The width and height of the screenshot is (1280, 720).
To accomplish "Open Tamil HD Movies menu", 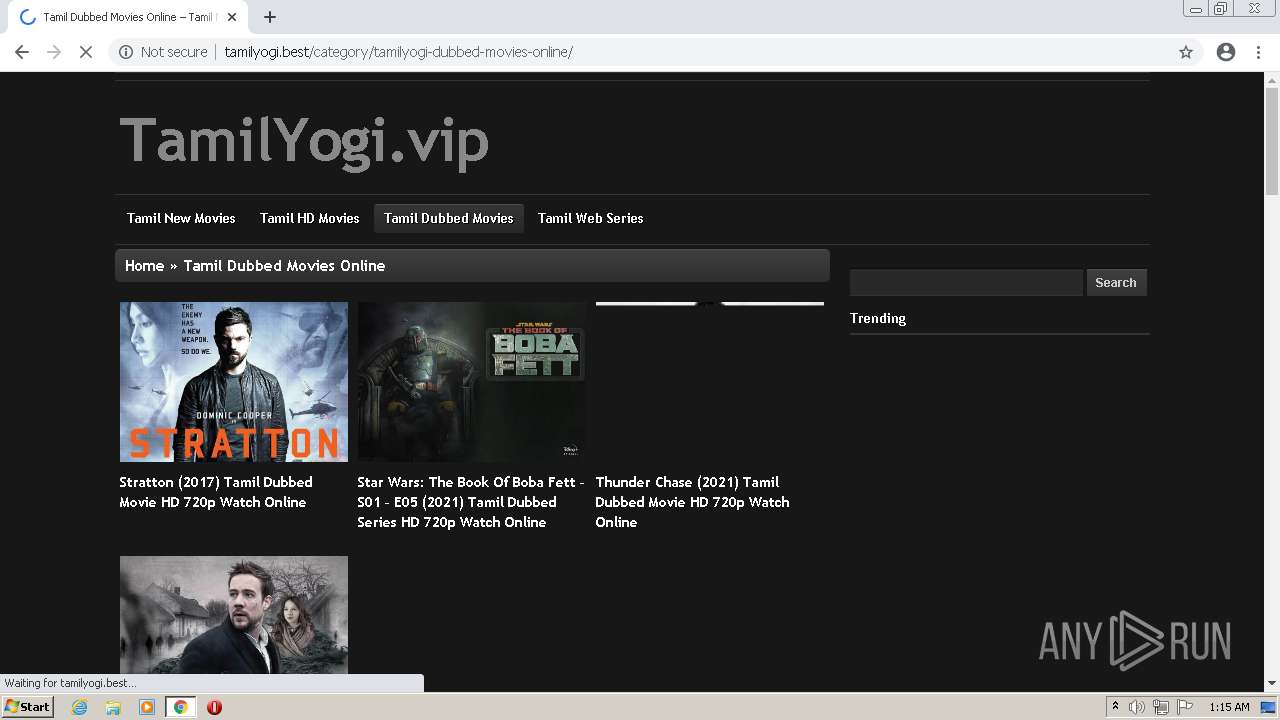I will click(x=309, y=218).
